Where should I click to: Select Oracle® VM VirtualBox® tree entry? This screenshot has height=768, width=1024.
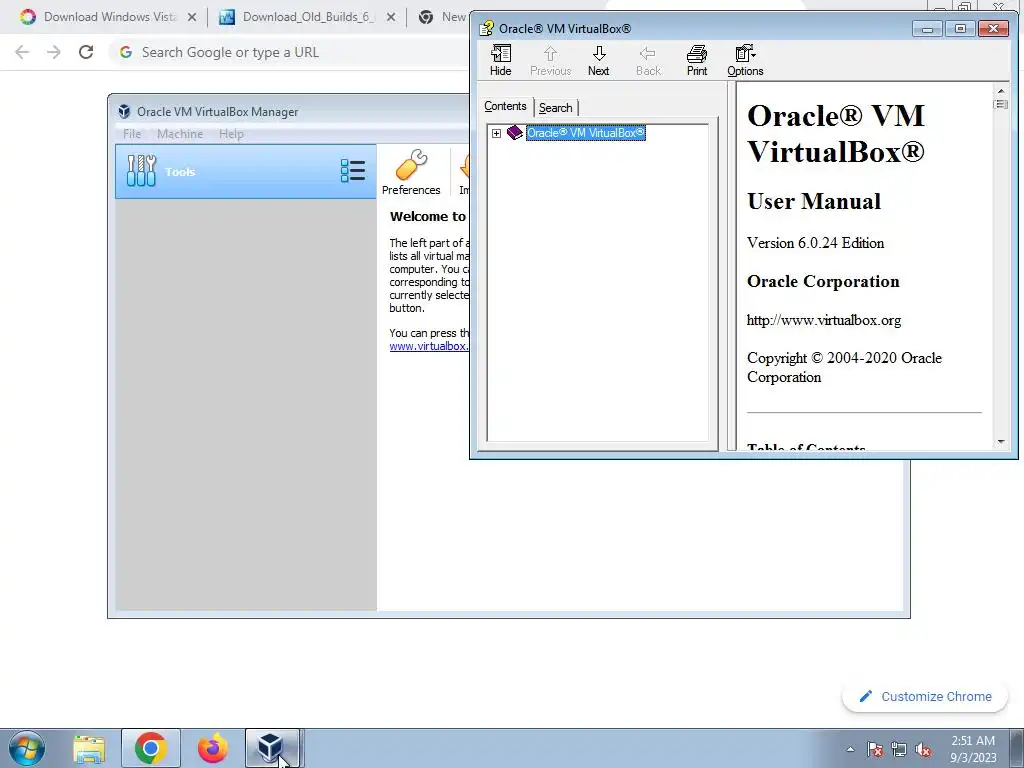pyautogui.click(x=586, y=133)
